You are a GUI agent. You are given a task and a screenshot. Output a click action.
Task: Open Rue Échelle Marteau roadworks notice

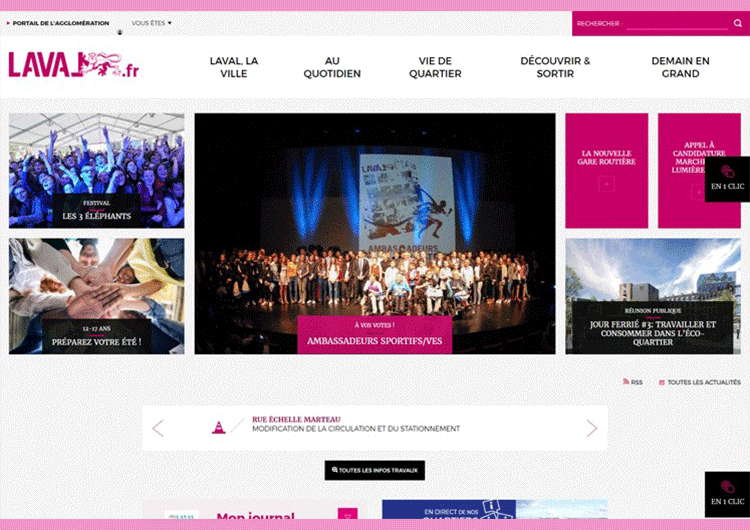356,424
